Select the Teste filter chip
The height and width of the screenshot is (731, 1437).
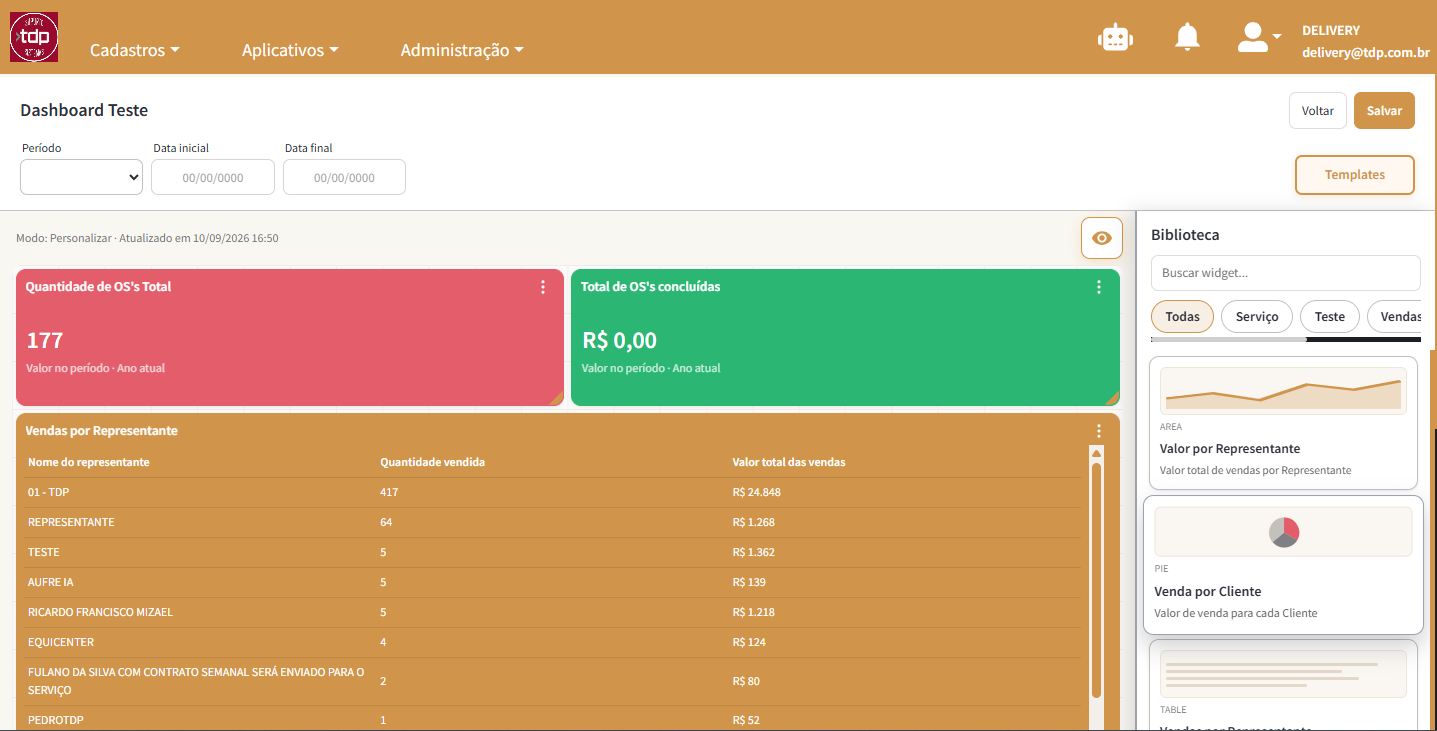point(1330,317)
